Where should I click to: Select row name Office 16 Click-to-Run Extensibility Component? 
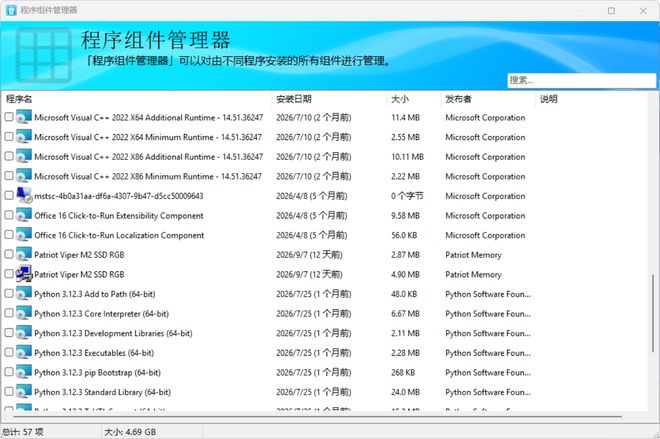pyautogui.click(x=119, y=216)
